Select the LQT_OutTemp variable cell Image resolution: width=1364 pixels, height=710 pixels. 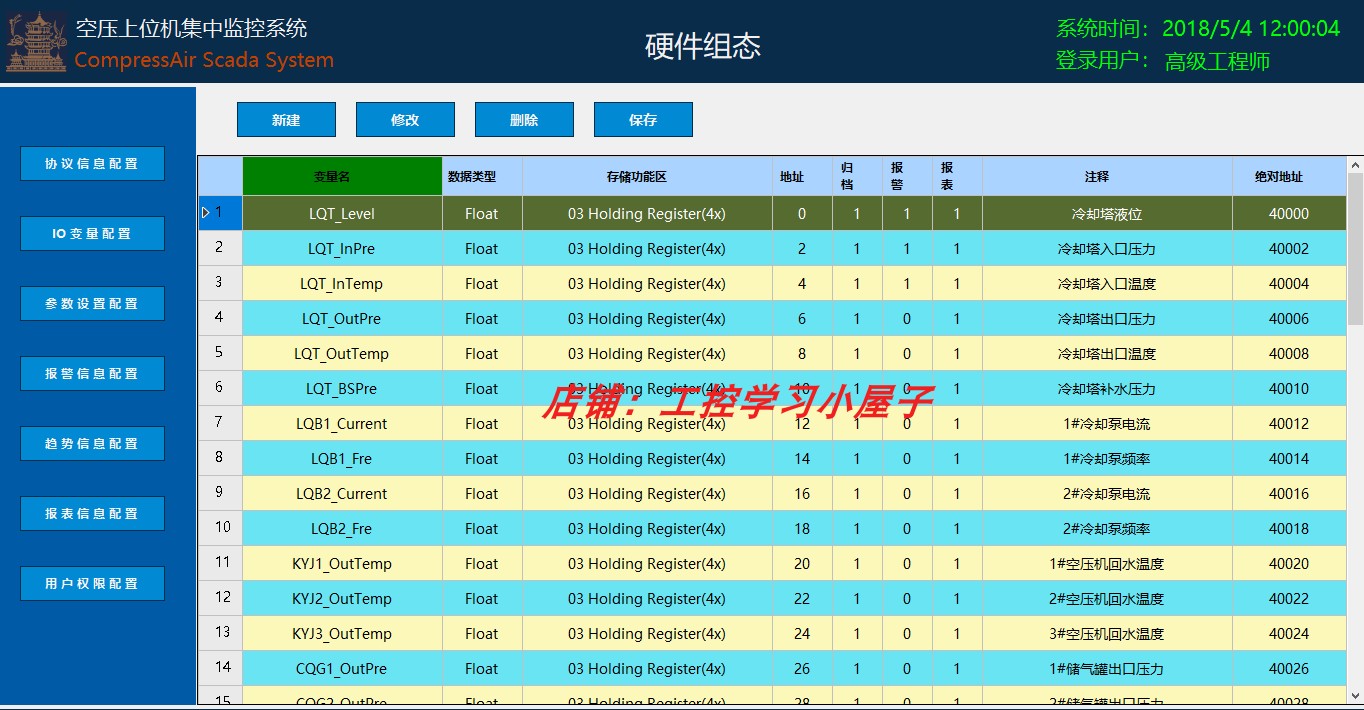(x=342, y=353)
